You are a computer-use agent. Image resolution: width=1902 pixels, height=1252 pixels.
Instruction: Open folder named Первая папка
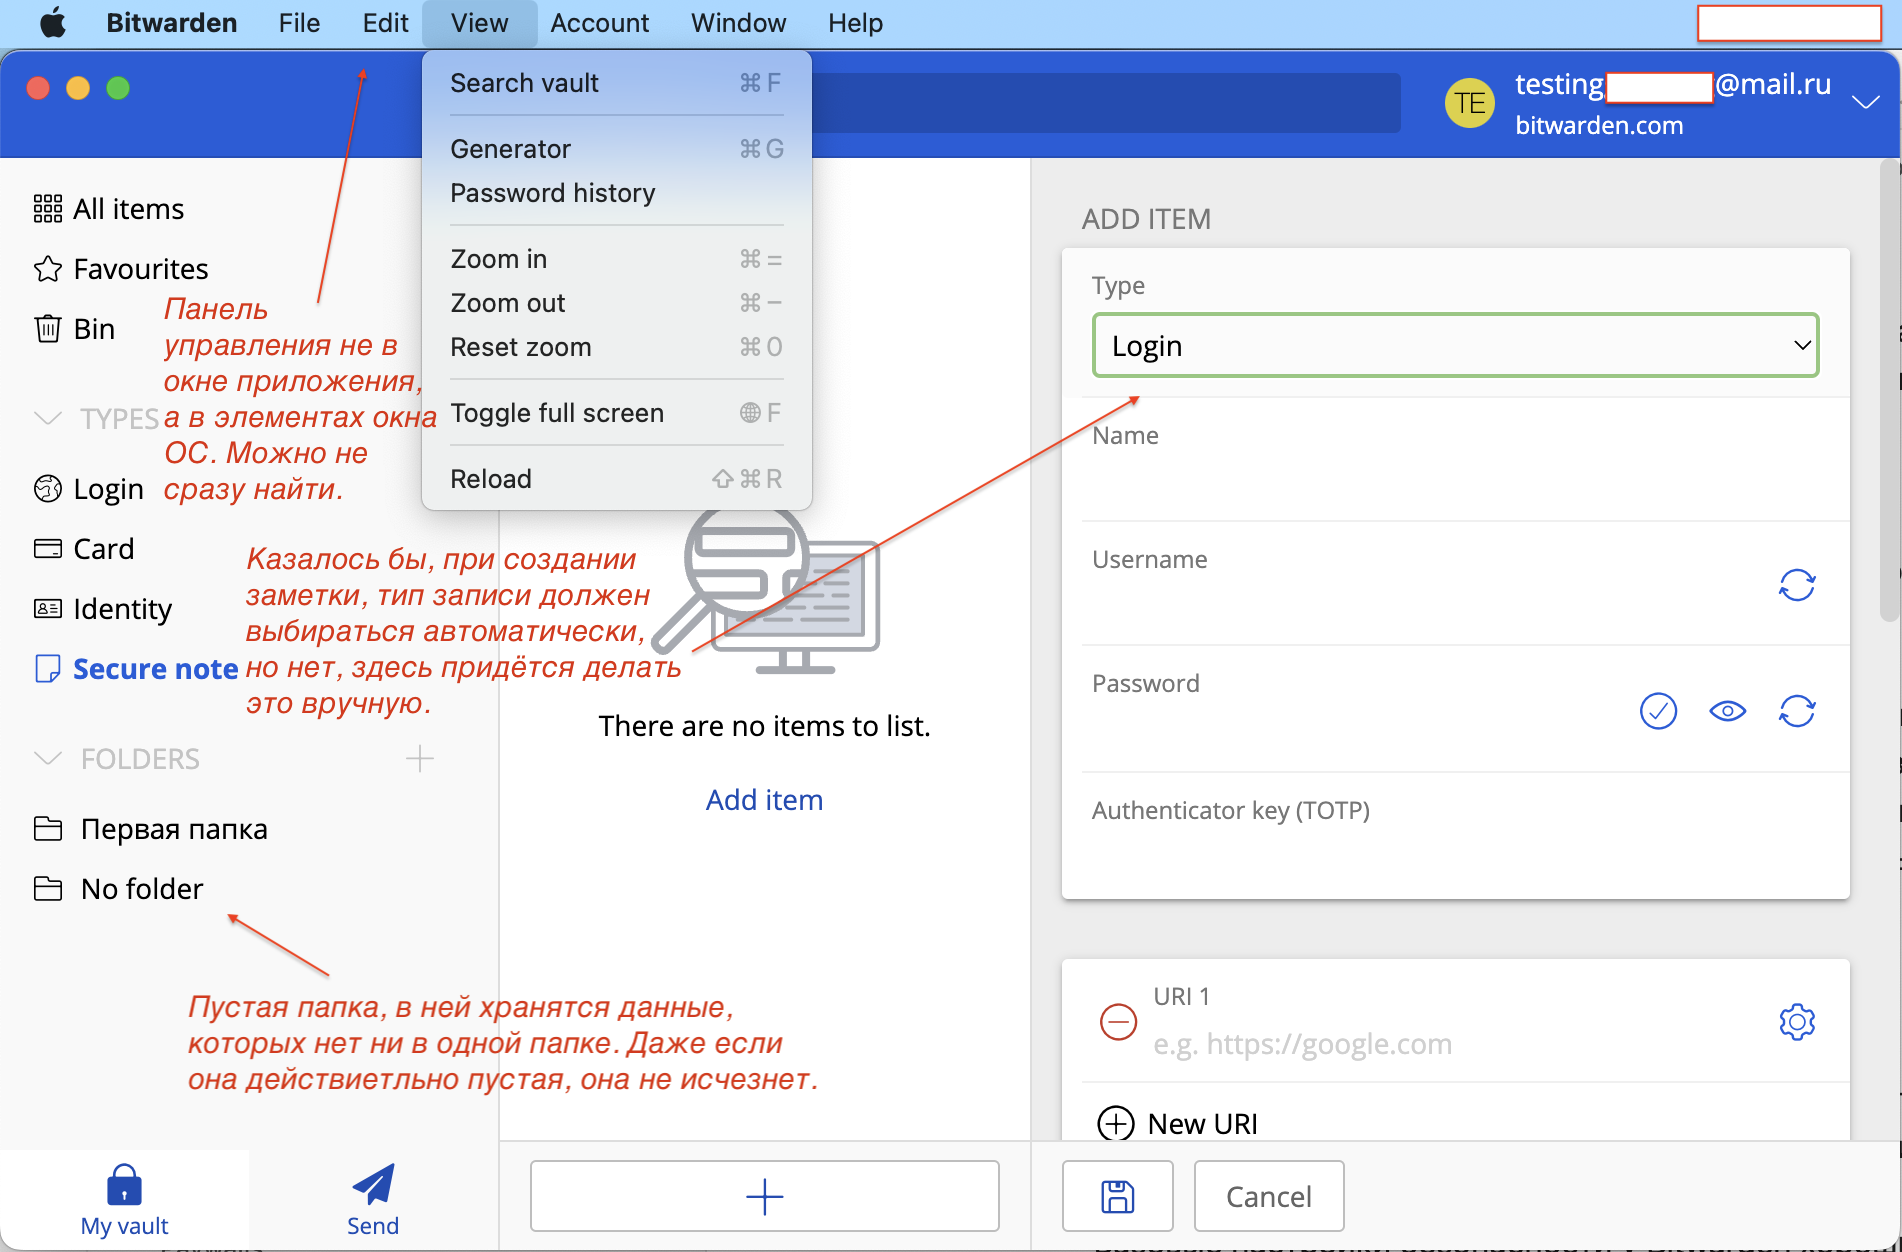pyautogui.click(x=174, y=829)
